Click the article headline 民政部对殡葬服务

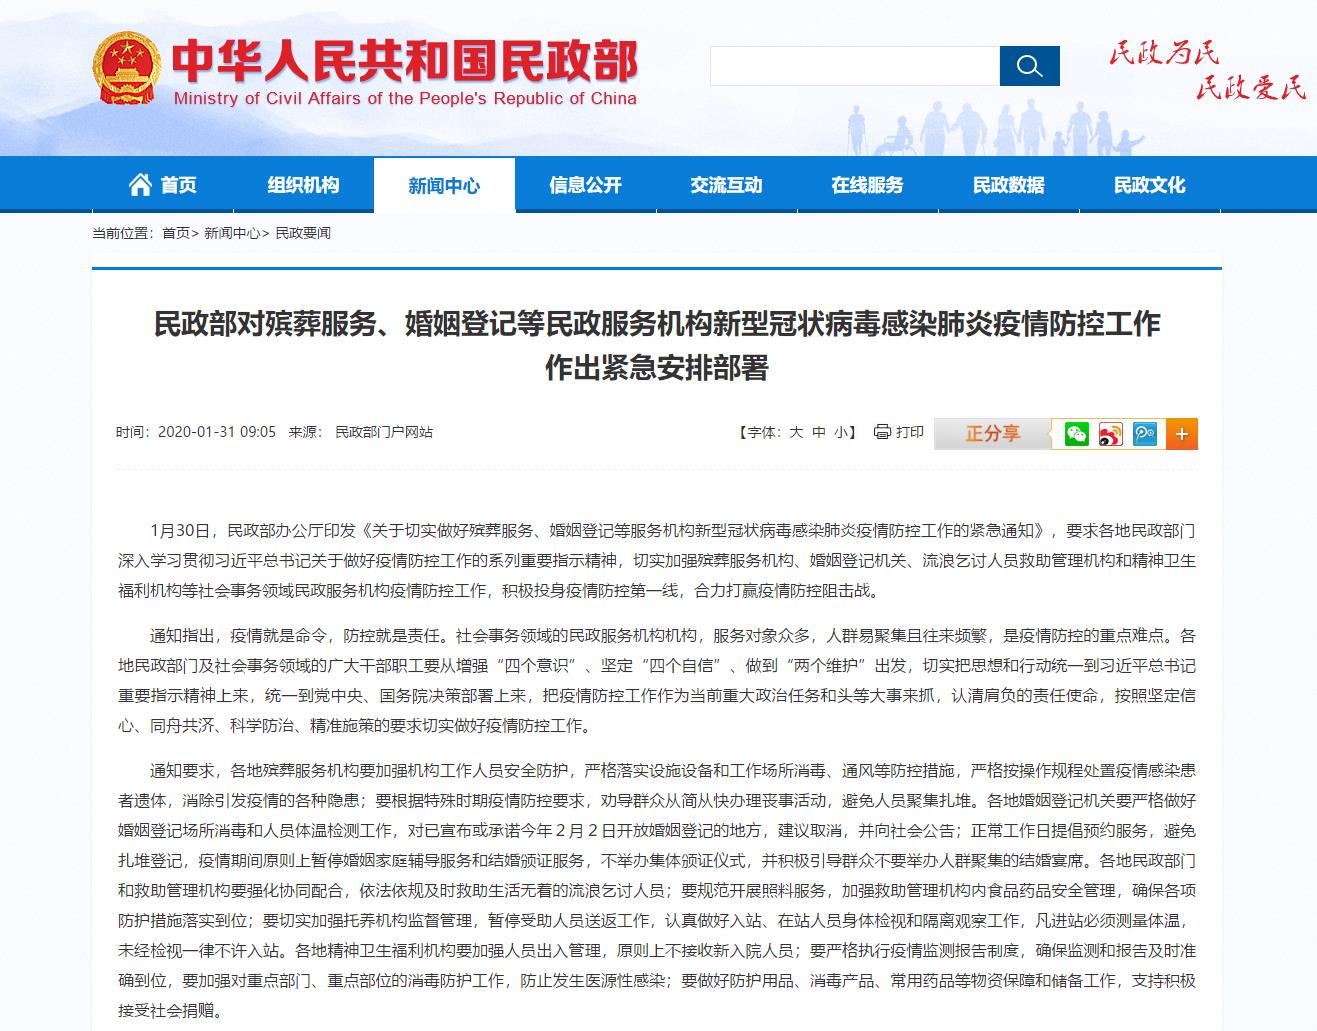click(x=657, y=346)
